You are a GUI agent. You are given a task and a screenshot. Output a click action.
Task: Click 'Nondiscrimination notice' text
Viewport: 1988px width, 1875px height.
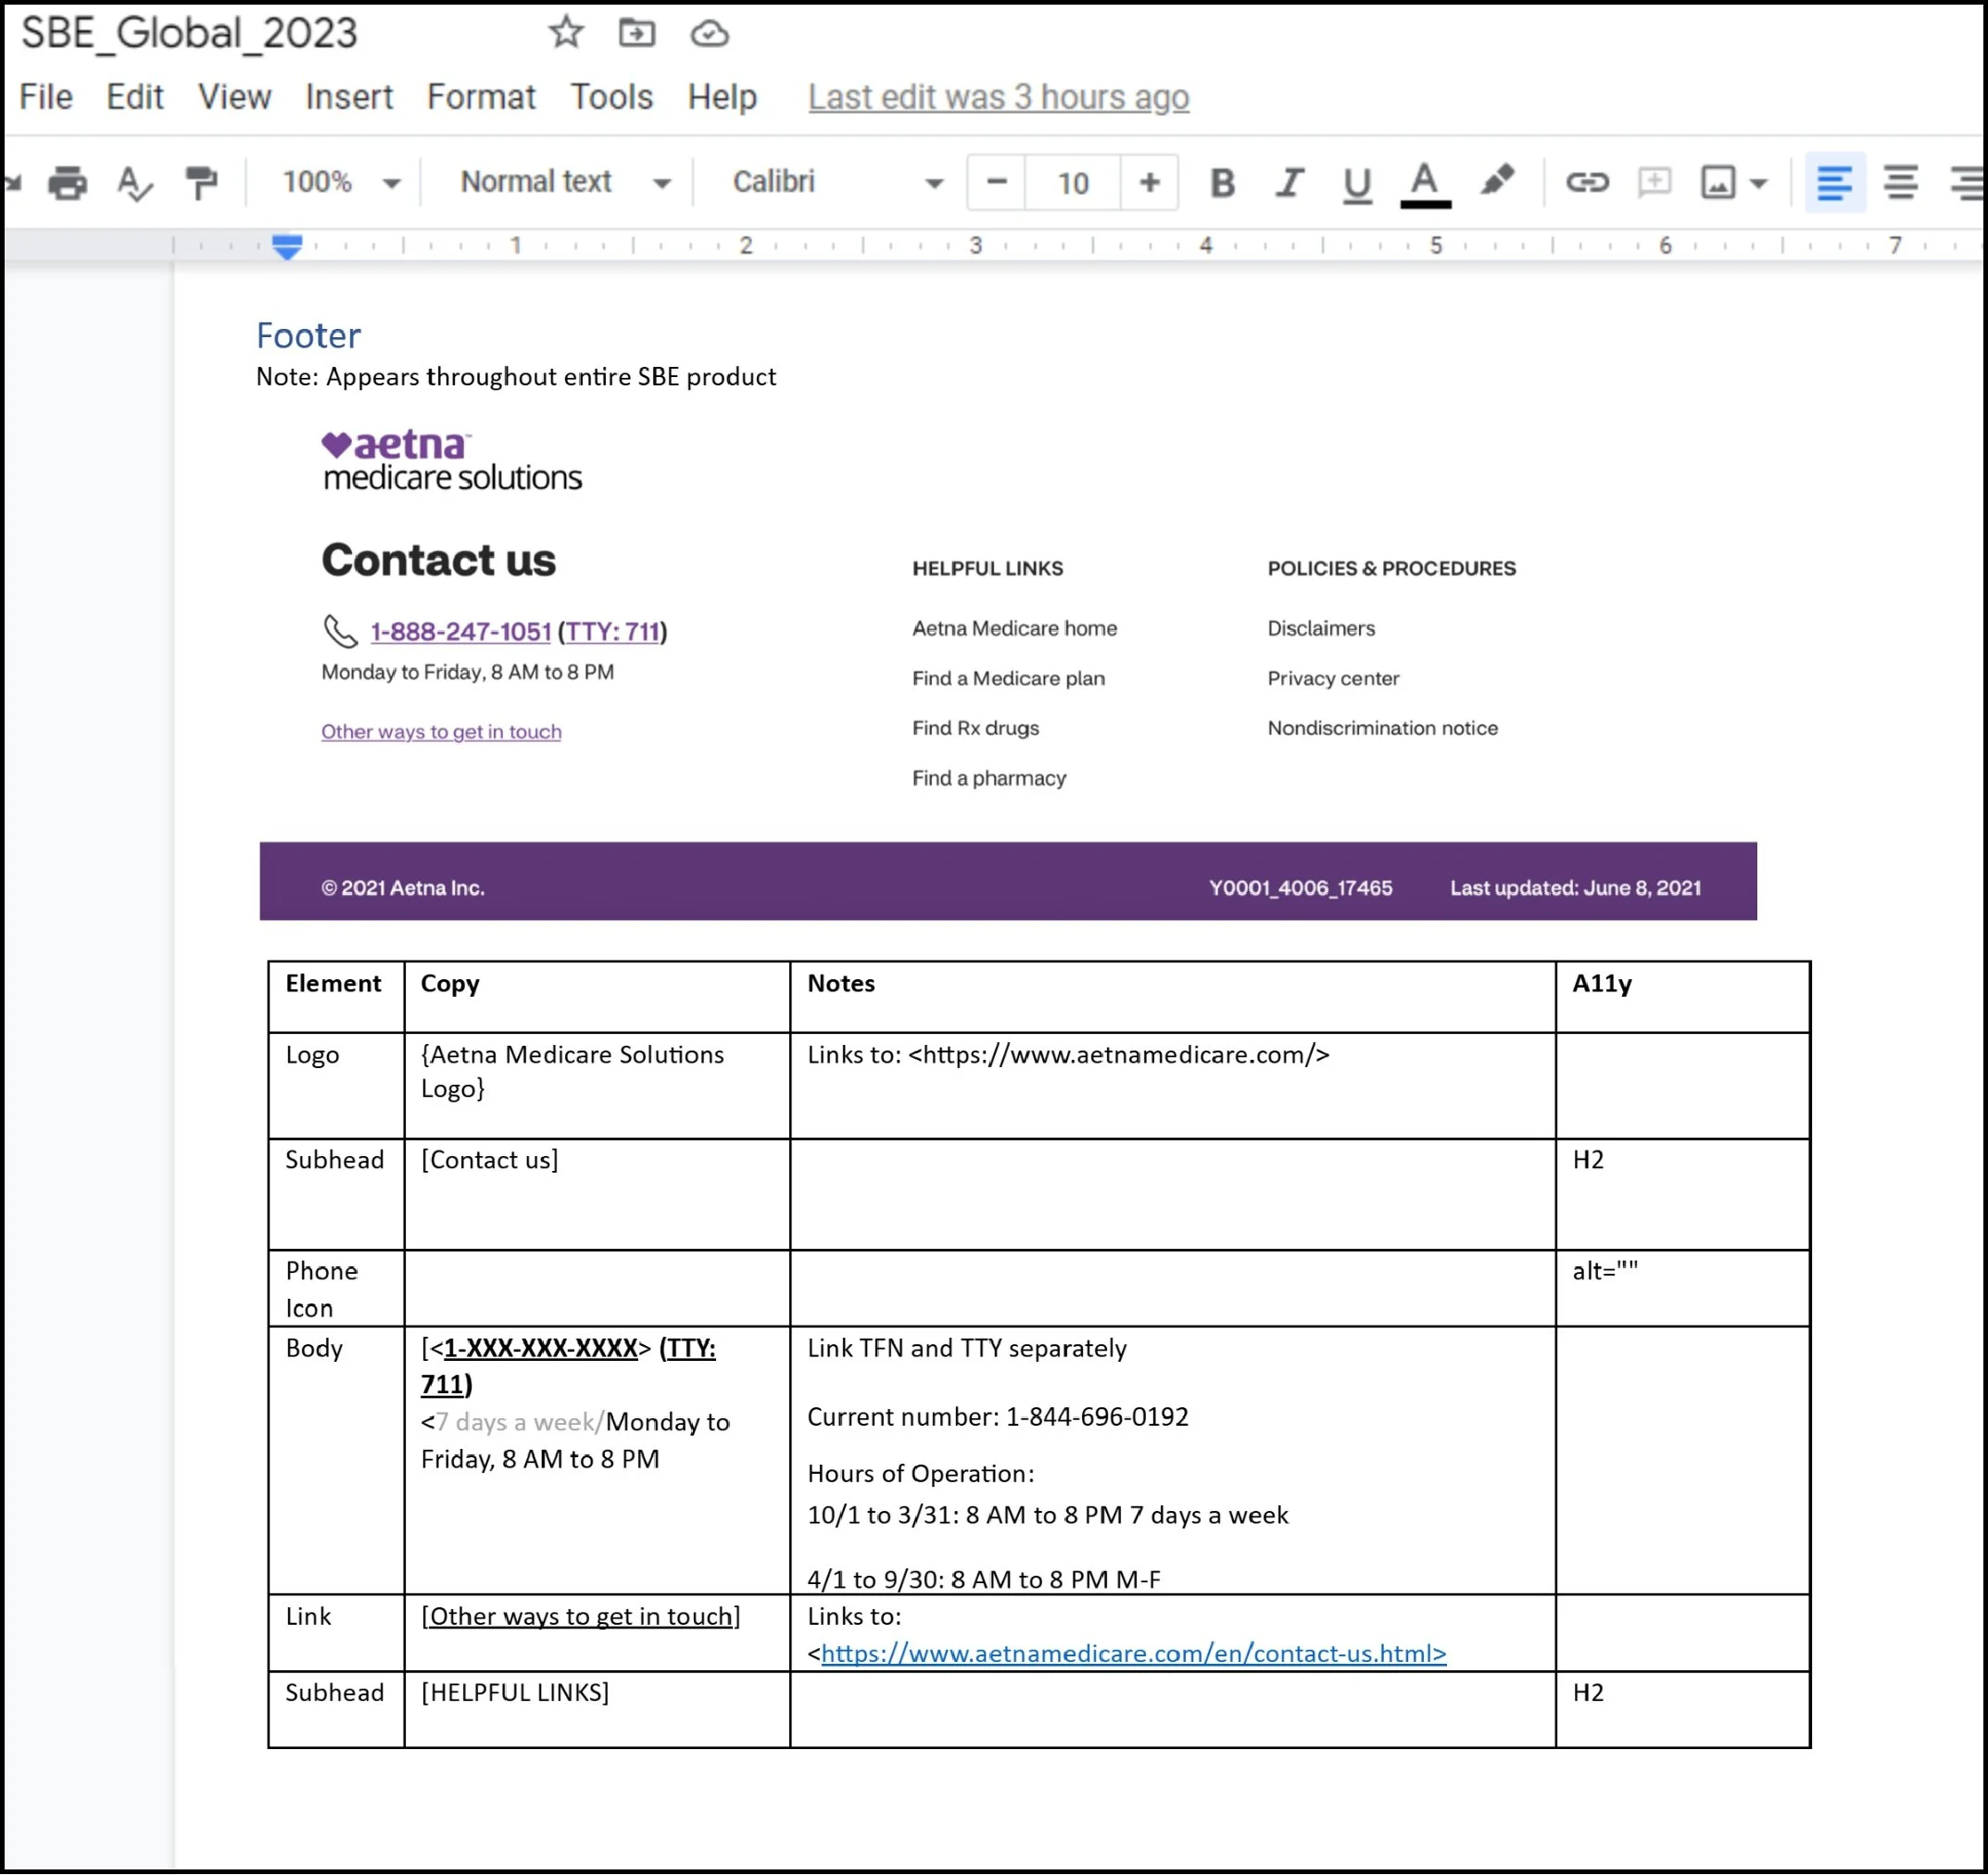click(1382, 728)
